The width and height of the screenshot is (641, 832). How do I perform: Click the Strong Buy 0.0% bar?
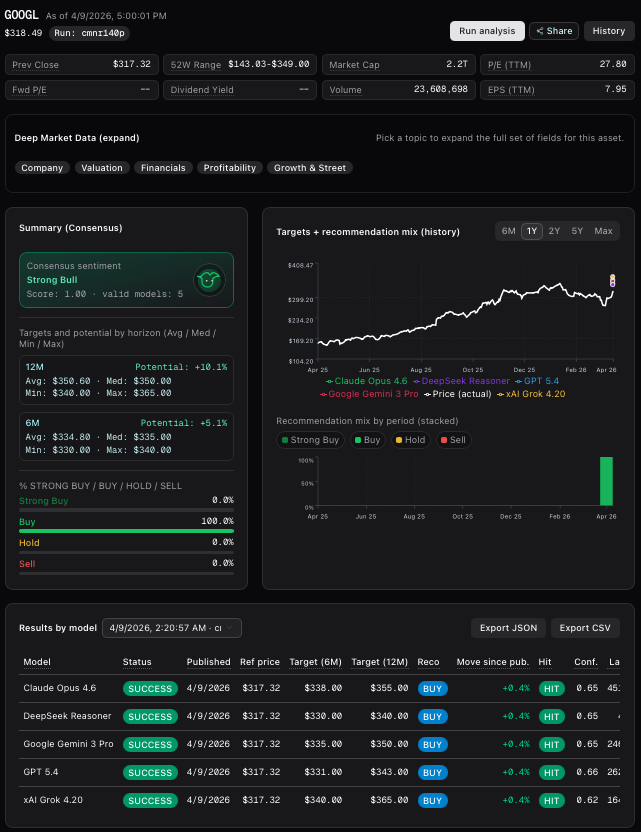click(126, 510)
